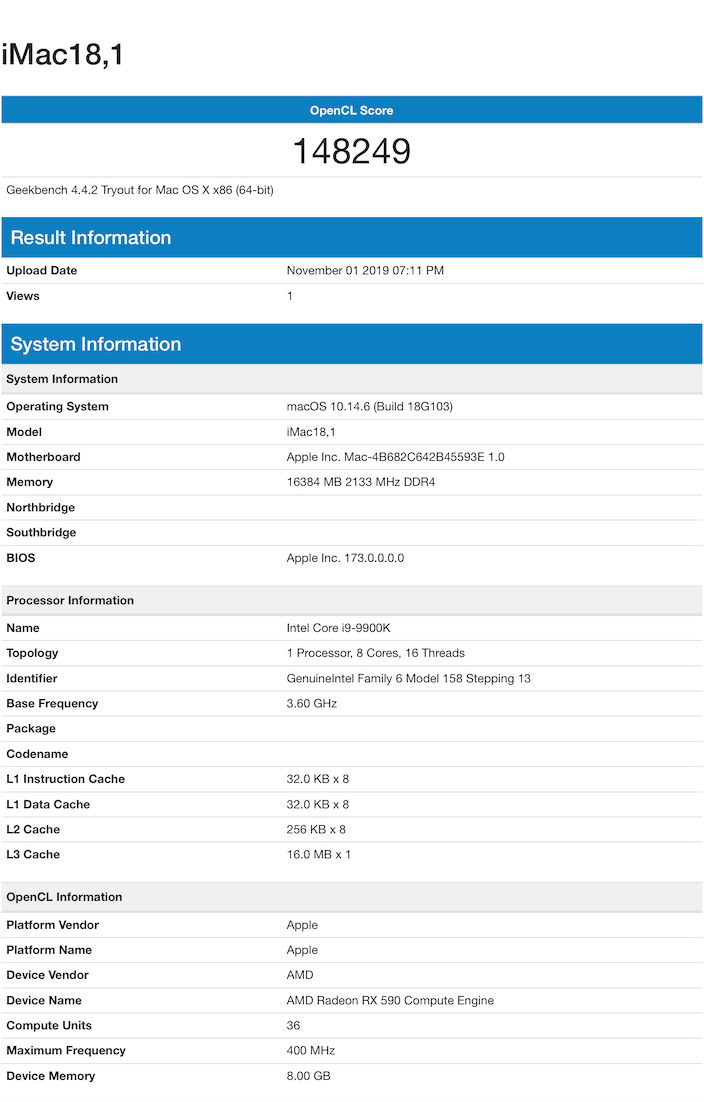This screenshot has width=704, height=1102.
Task: Select the Northbridge label
Action: (x=40, y=507)
